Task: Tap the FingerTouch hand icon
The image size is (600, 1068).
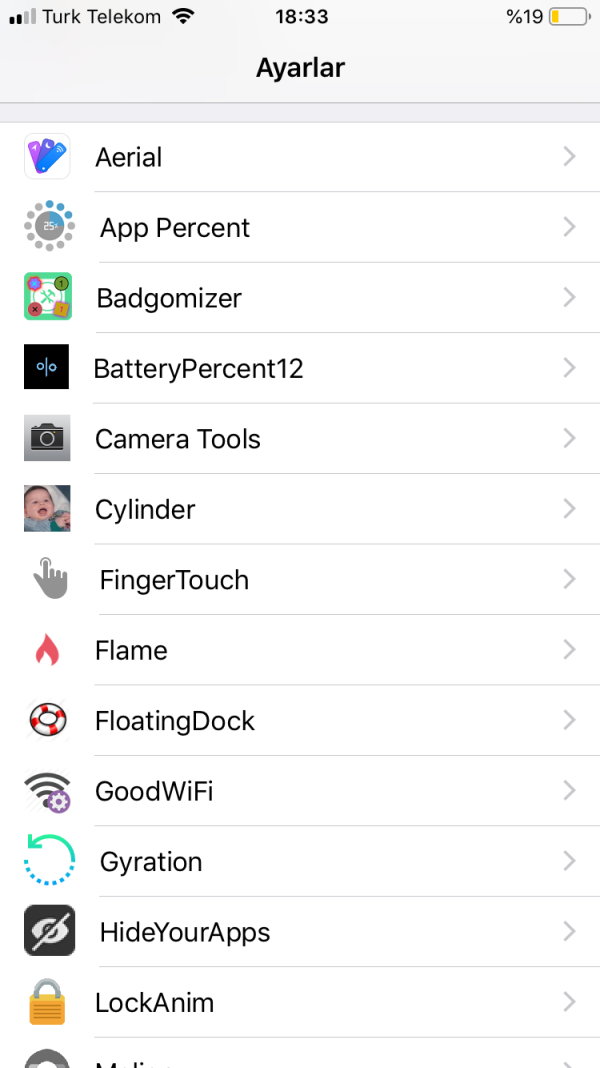Action: (x=49, y=579)
